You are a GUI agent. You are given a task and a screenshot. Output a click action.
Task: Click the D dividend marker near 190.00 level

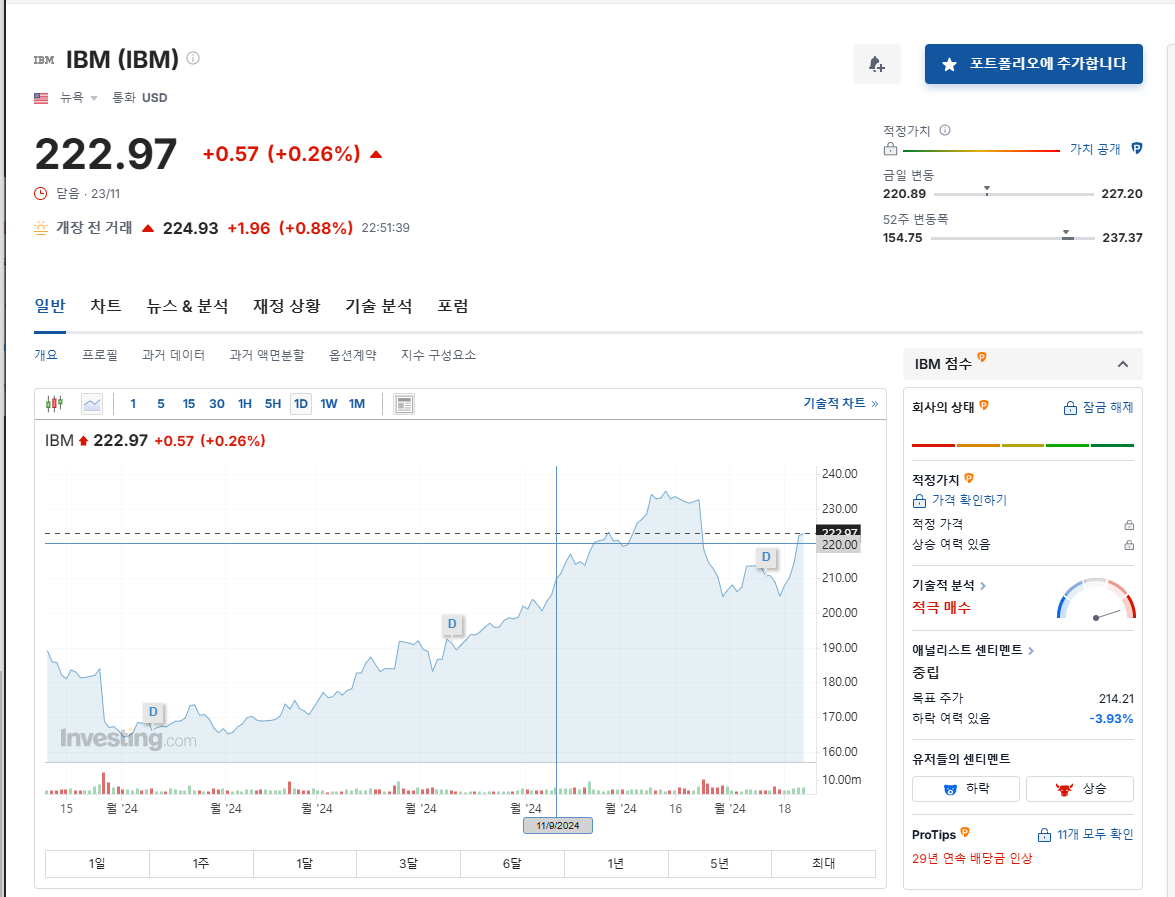[452, 623]
